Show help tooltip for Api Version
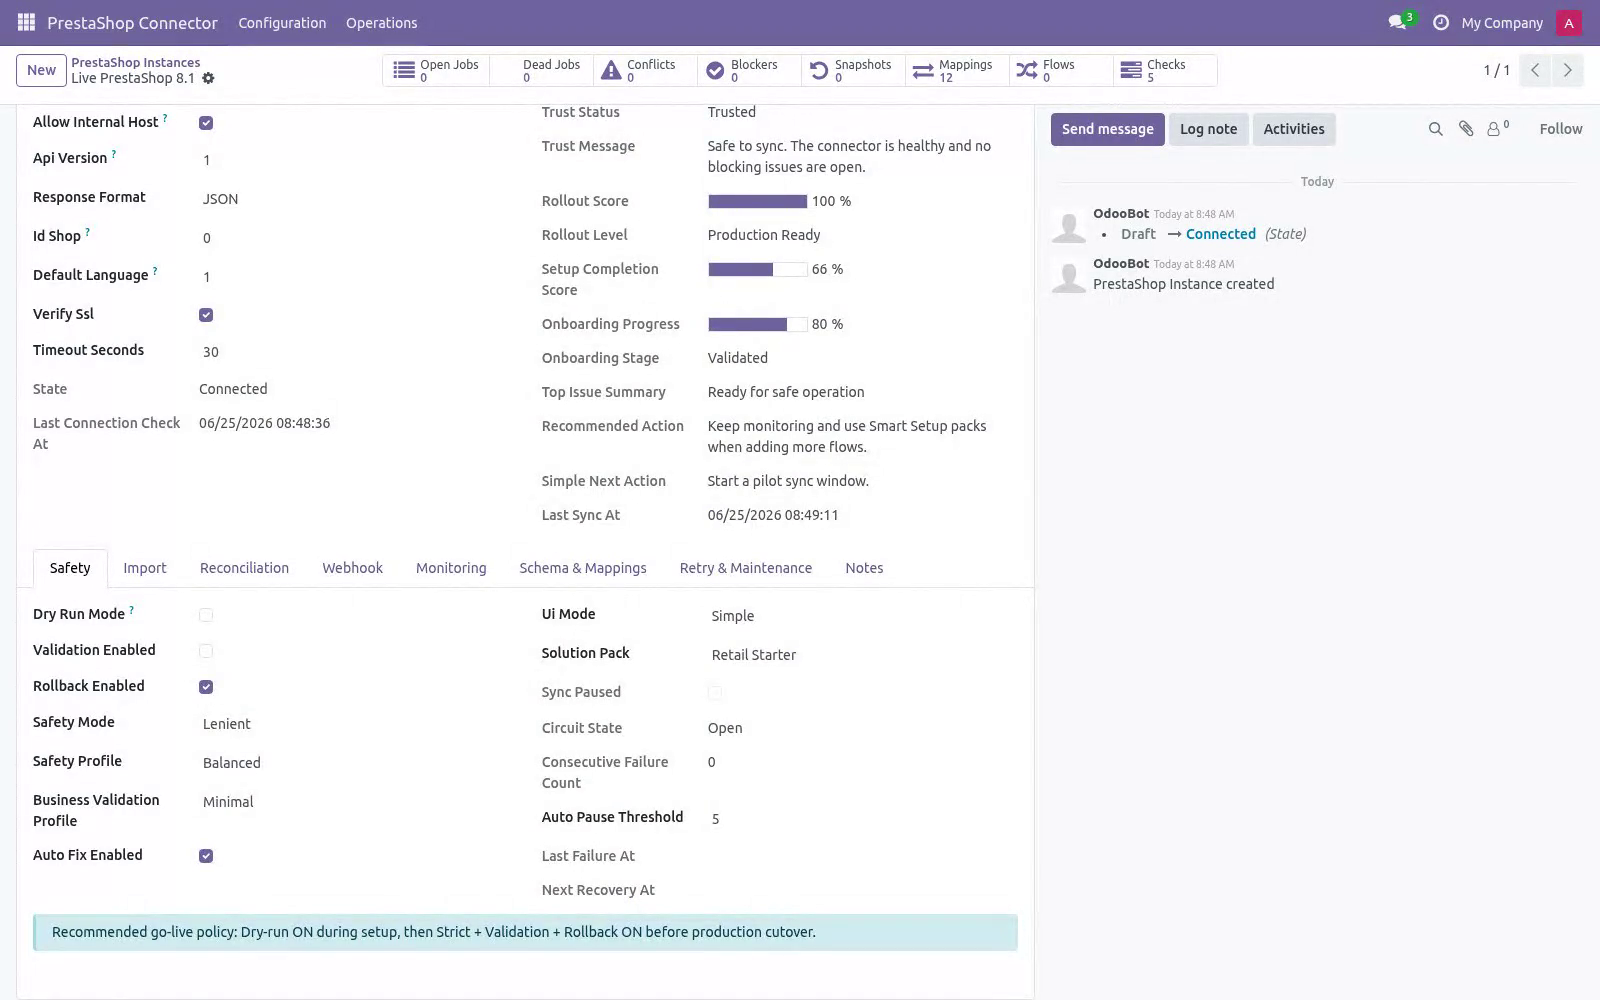 point(113,154)
